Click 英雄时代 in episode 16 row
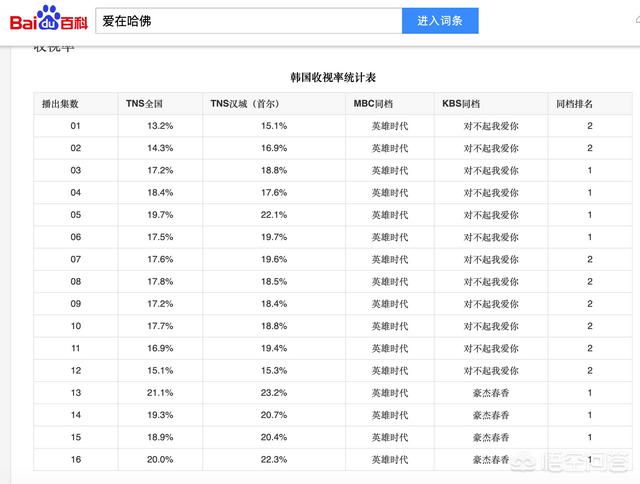Viewport: 640px width, 484px height. pyautogui.click(x=390, y=460)
